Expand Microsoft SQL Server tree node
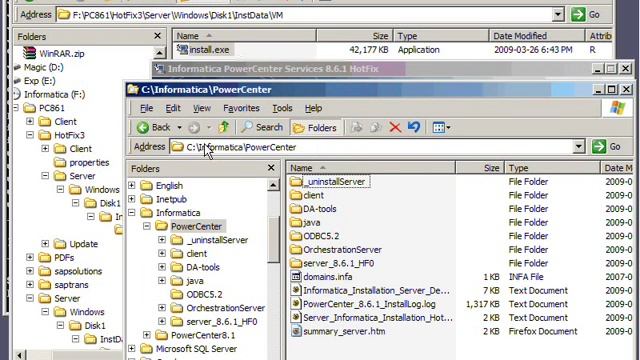Viewport: 640px width, 360px height. [x=132, y=349]
